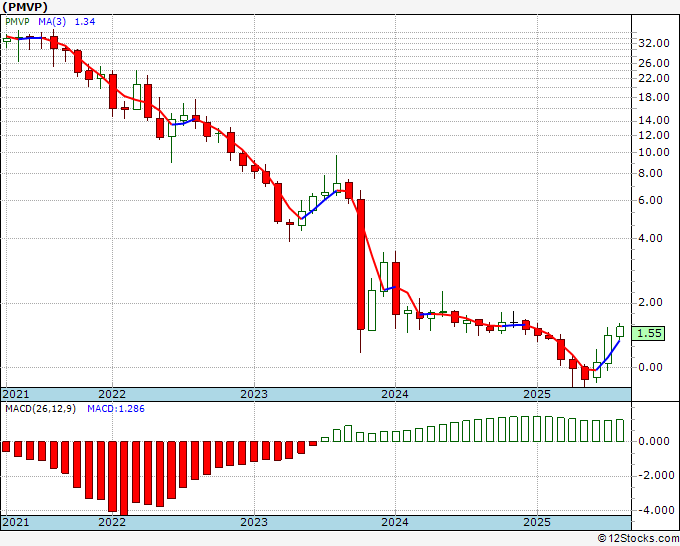Click the 14.00 price axis label
The image size is (680, 546).
point(654,120)
